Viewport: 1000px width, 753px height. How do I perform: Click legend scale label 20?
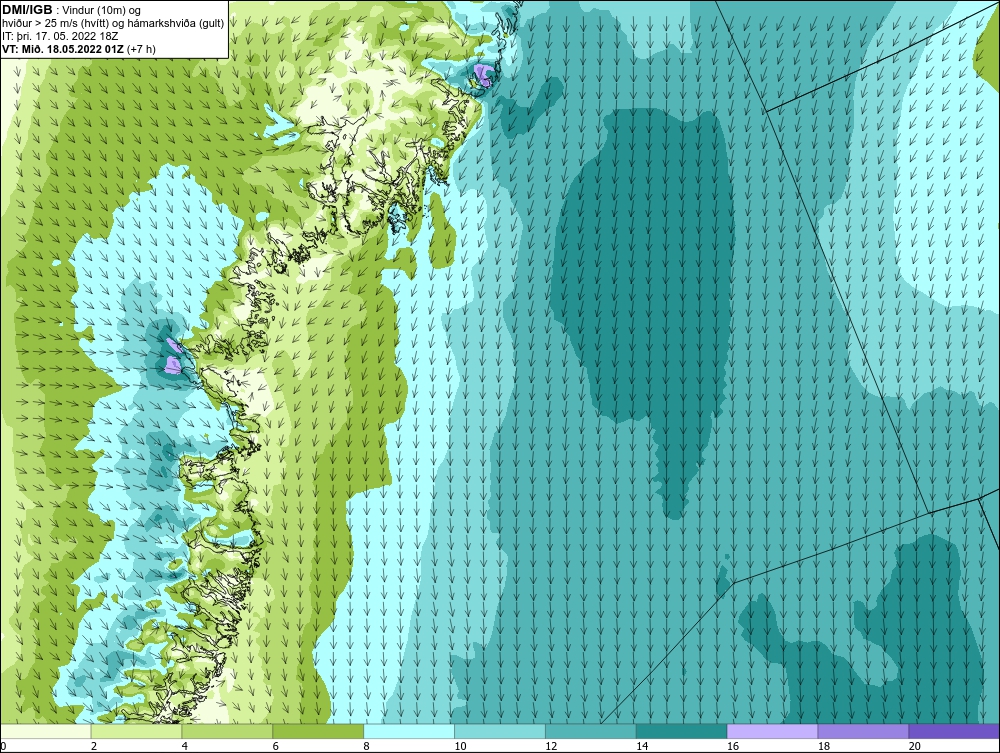915,746
